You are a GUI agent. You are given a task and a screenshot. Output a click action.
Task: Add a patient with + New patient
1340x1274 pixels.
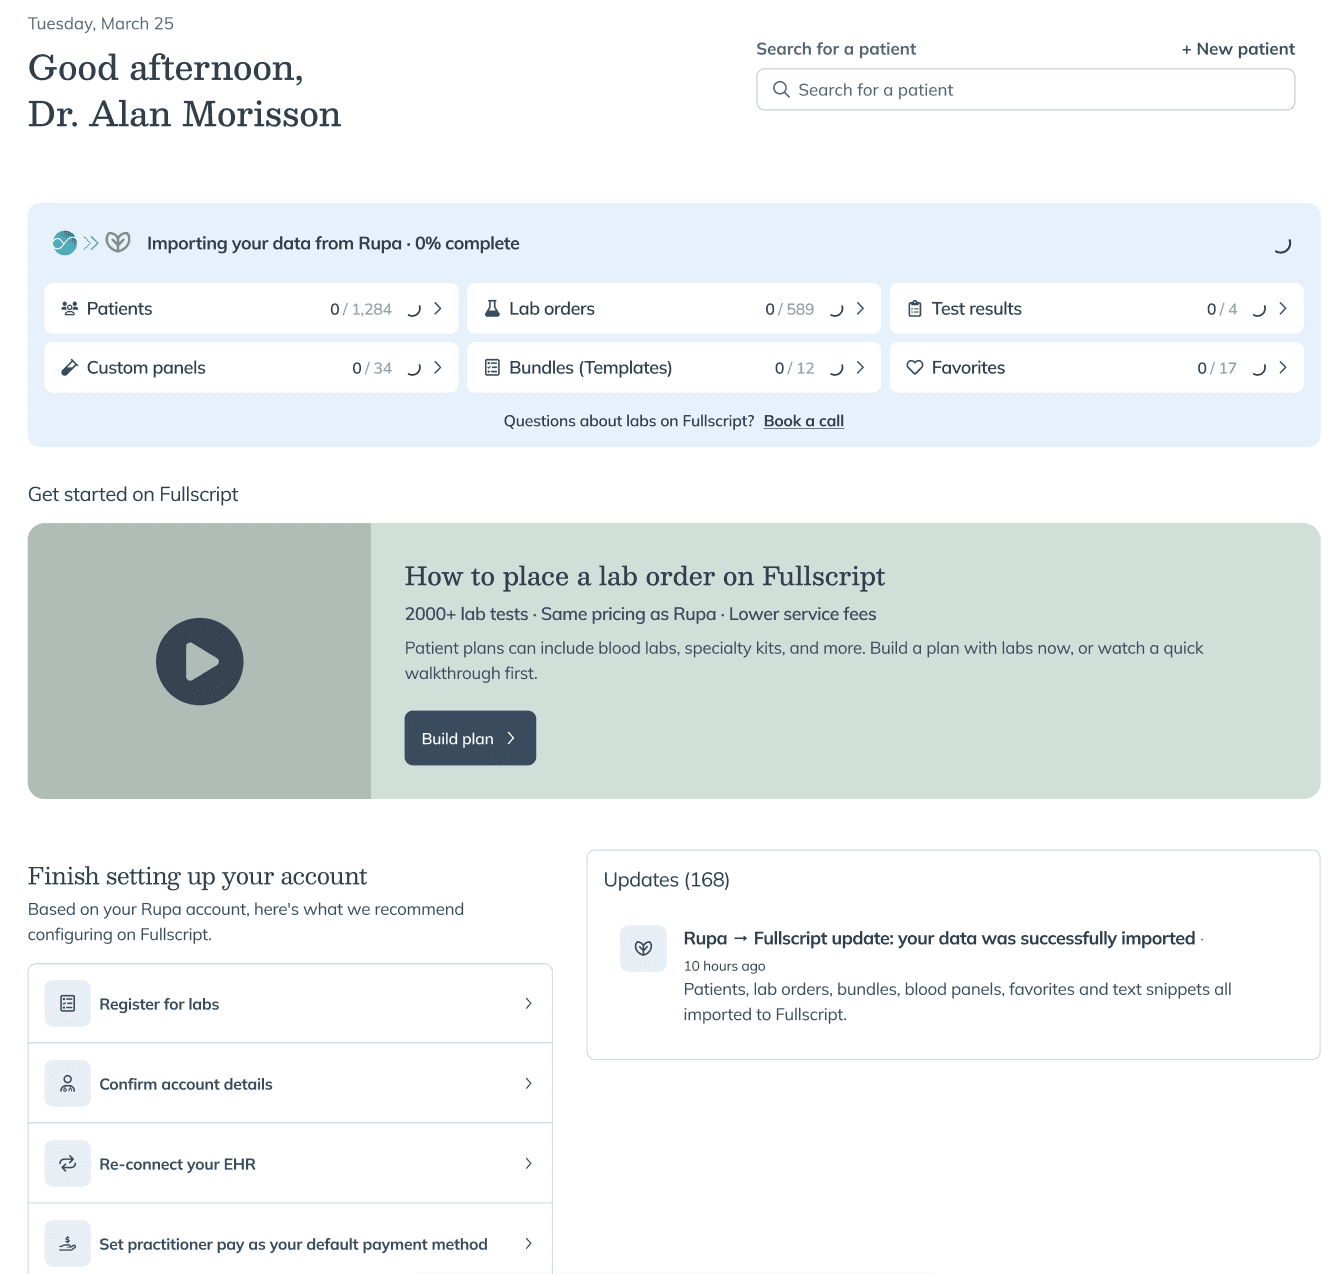(x=1238, y=49)
